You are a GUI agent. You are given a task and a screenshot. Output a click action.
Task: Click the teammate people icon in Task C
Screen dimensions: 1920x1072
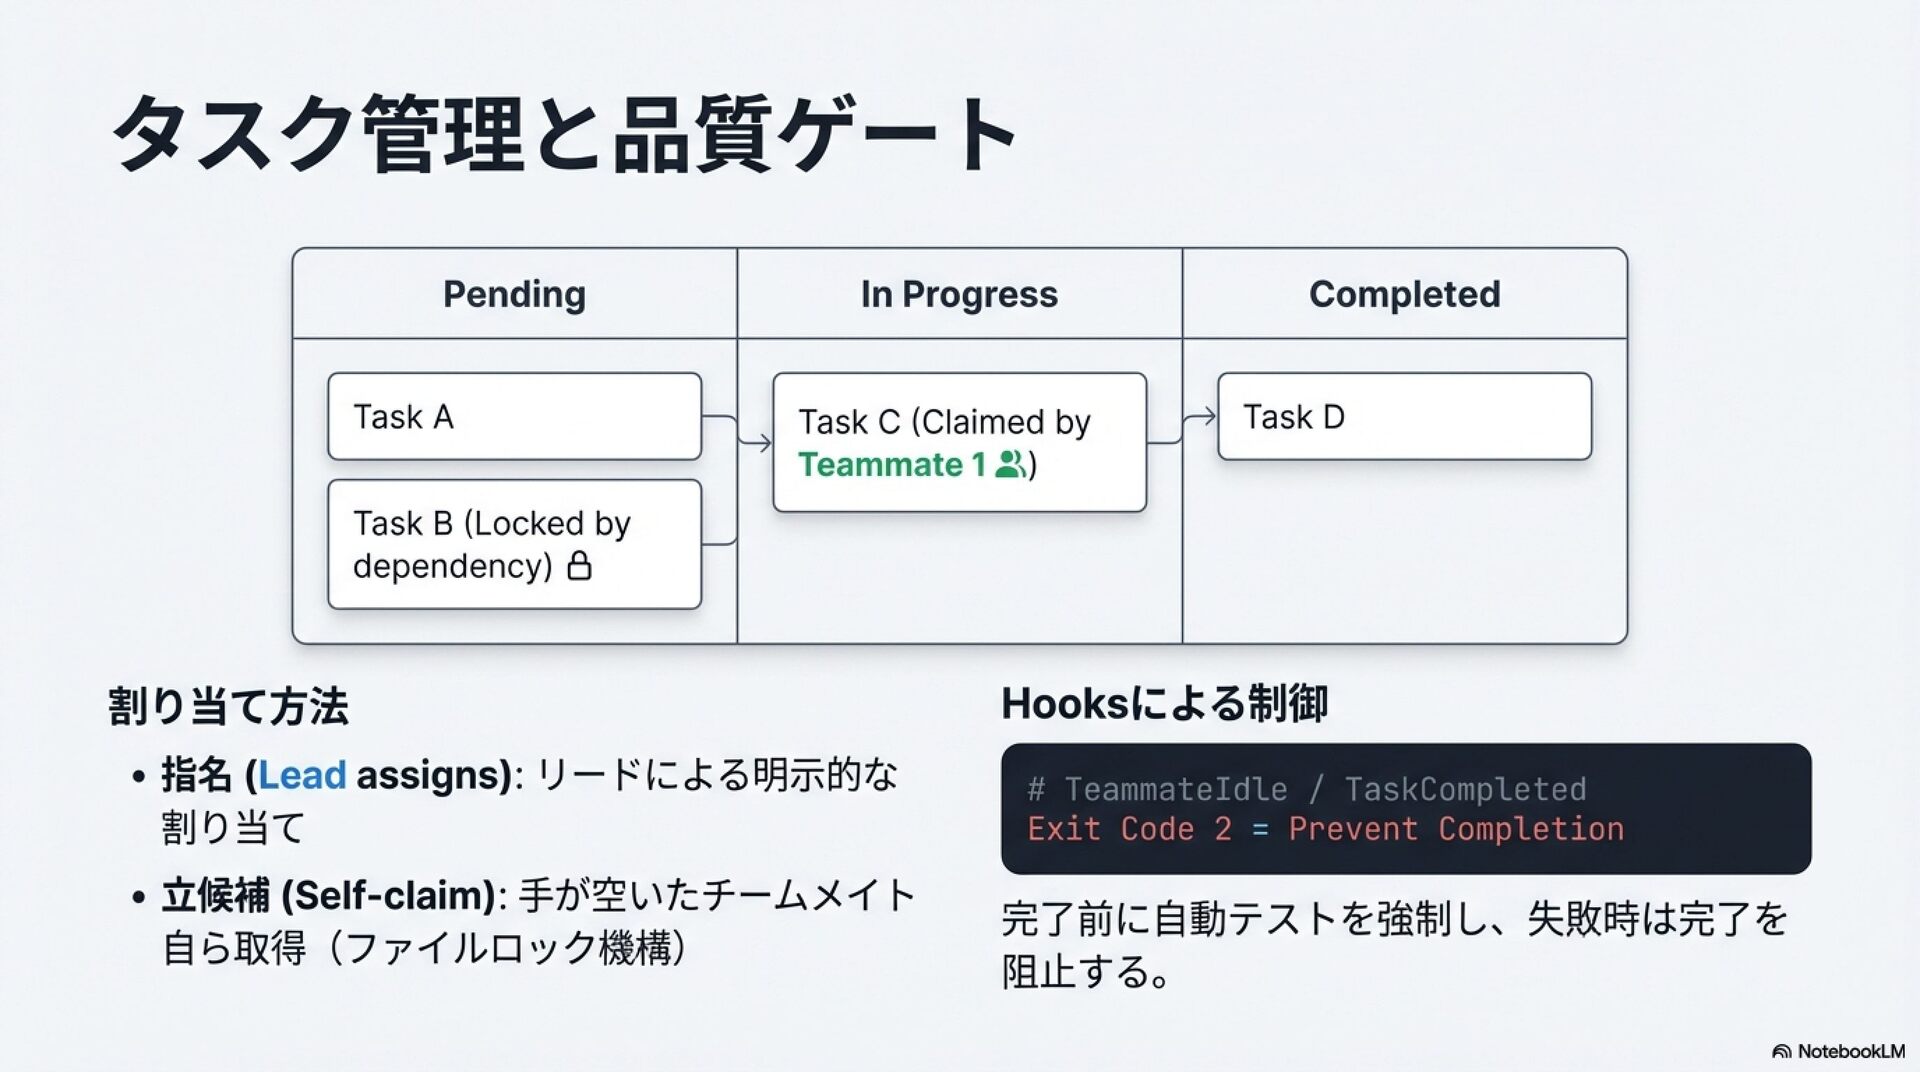(1011, 464)
